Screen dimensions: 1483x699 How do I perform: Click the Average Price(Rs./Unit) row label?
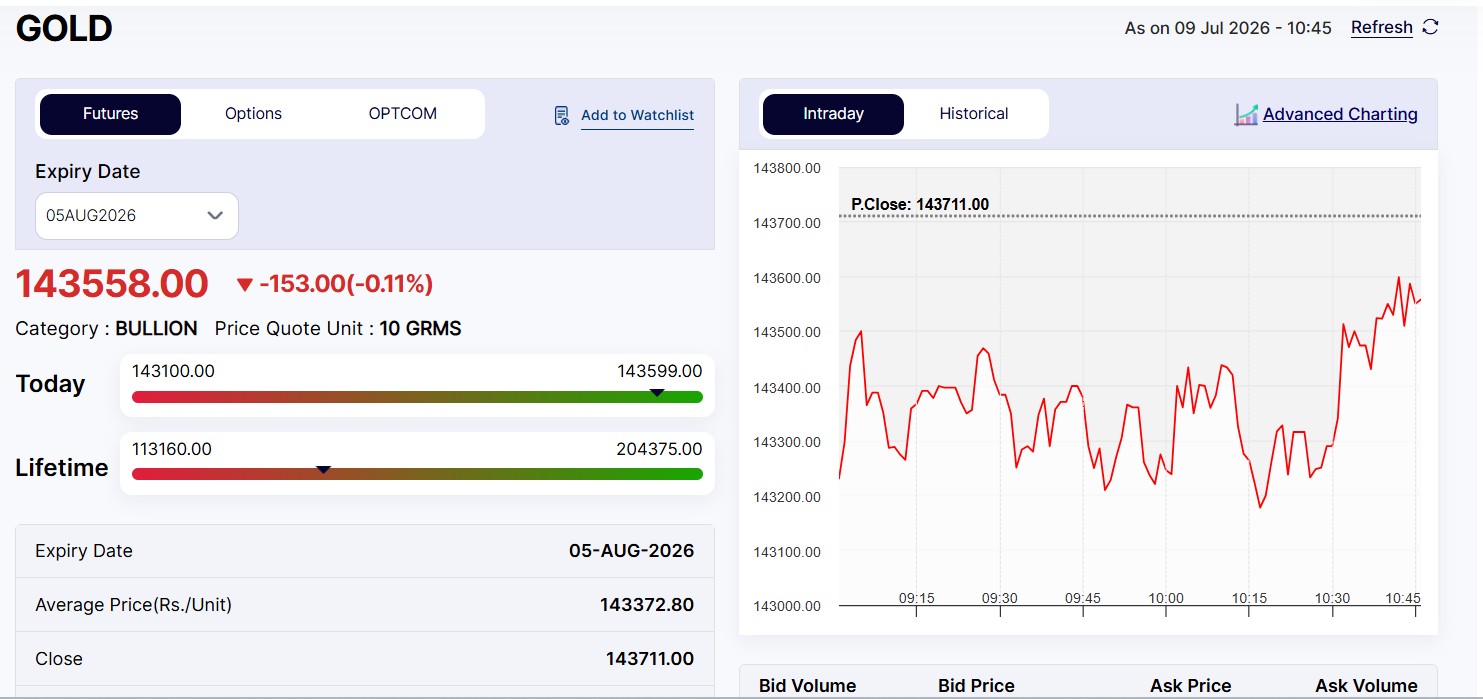point(133,605)
